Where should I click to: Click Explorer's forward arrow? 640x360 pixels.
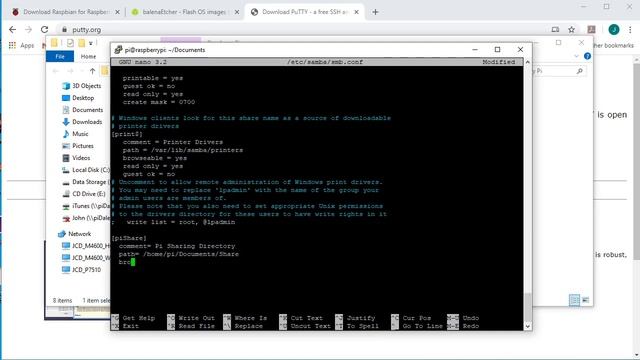click(70, 71)
